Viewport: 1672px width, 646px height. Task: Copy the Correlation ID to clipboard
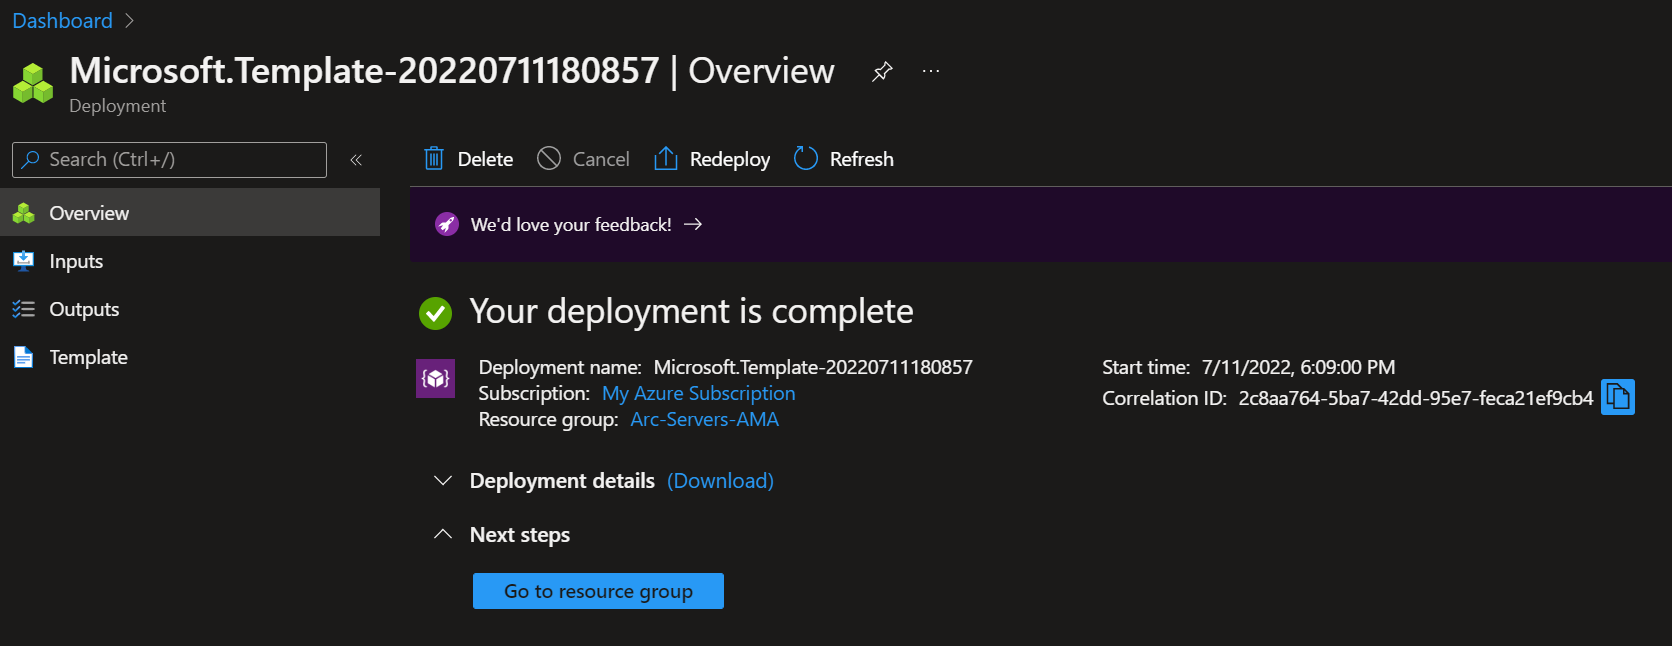point(1618,397)
